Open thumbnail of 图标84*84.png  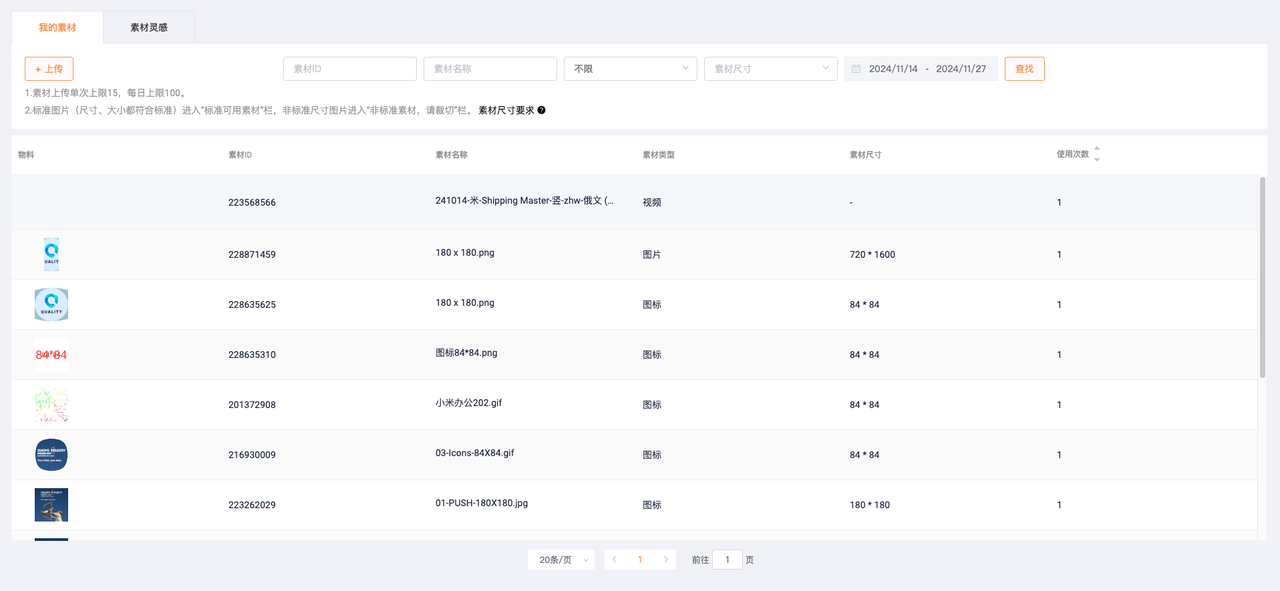(x=51, y=355)
